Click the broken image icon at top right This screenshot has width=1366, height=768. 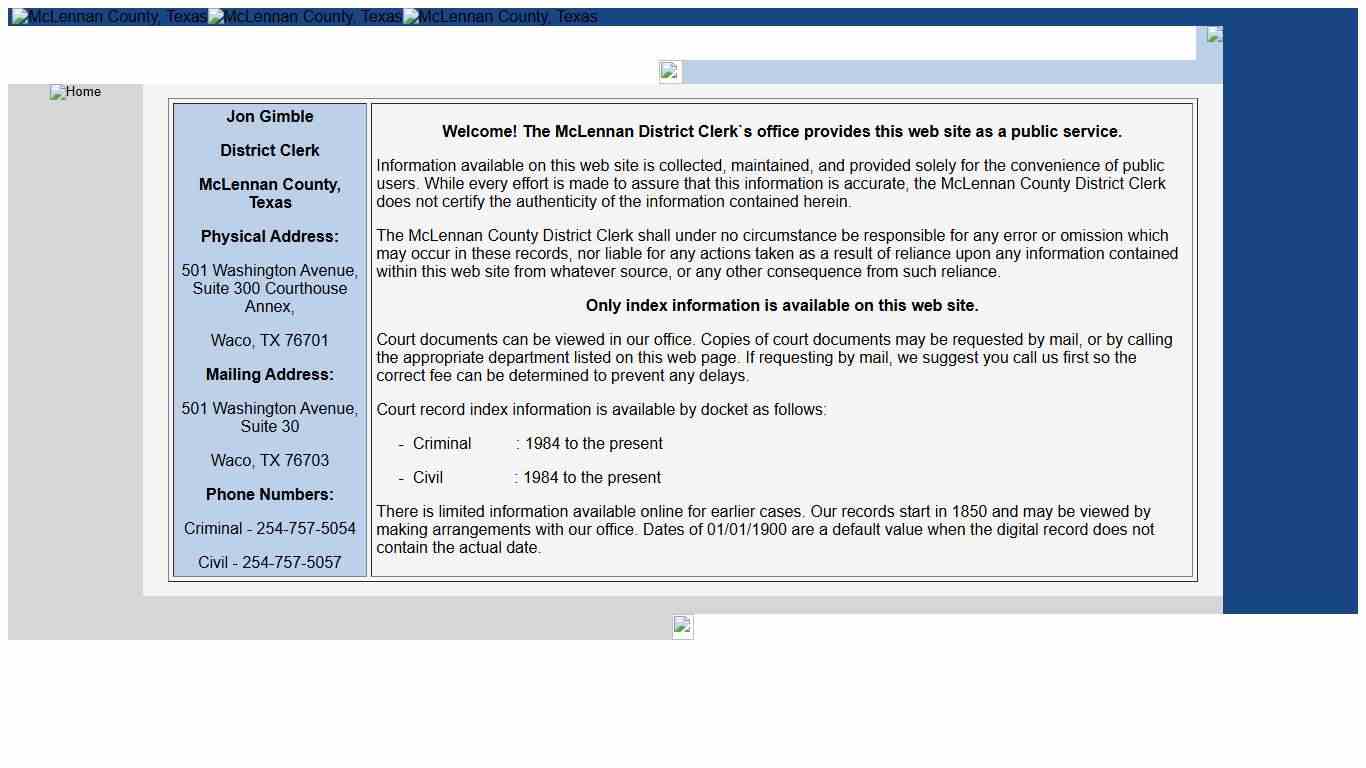(1214, 35)
